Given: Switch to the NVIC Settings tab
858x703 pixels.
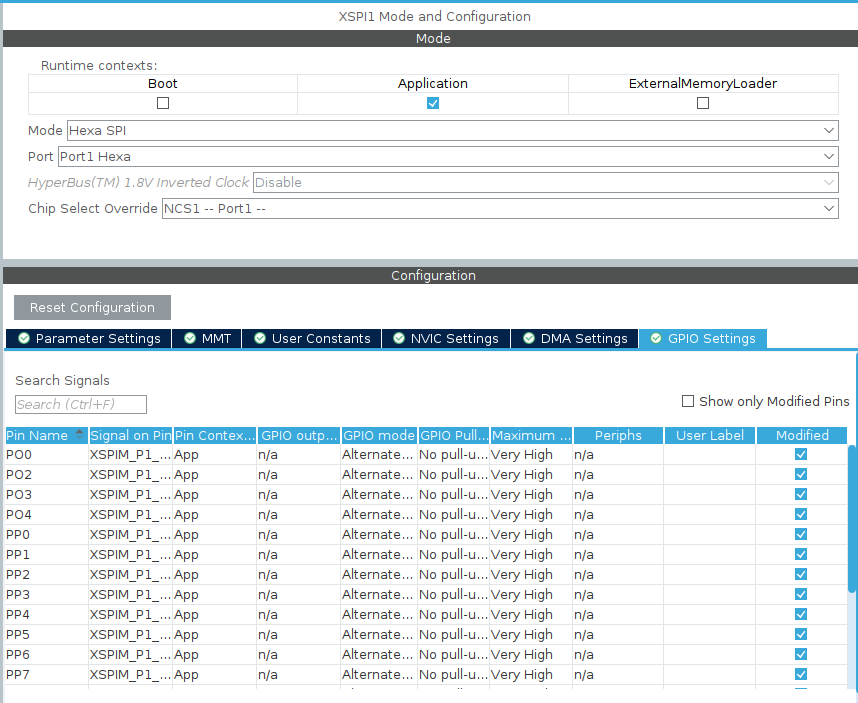Looking at the screenshot, I should 446,339.
